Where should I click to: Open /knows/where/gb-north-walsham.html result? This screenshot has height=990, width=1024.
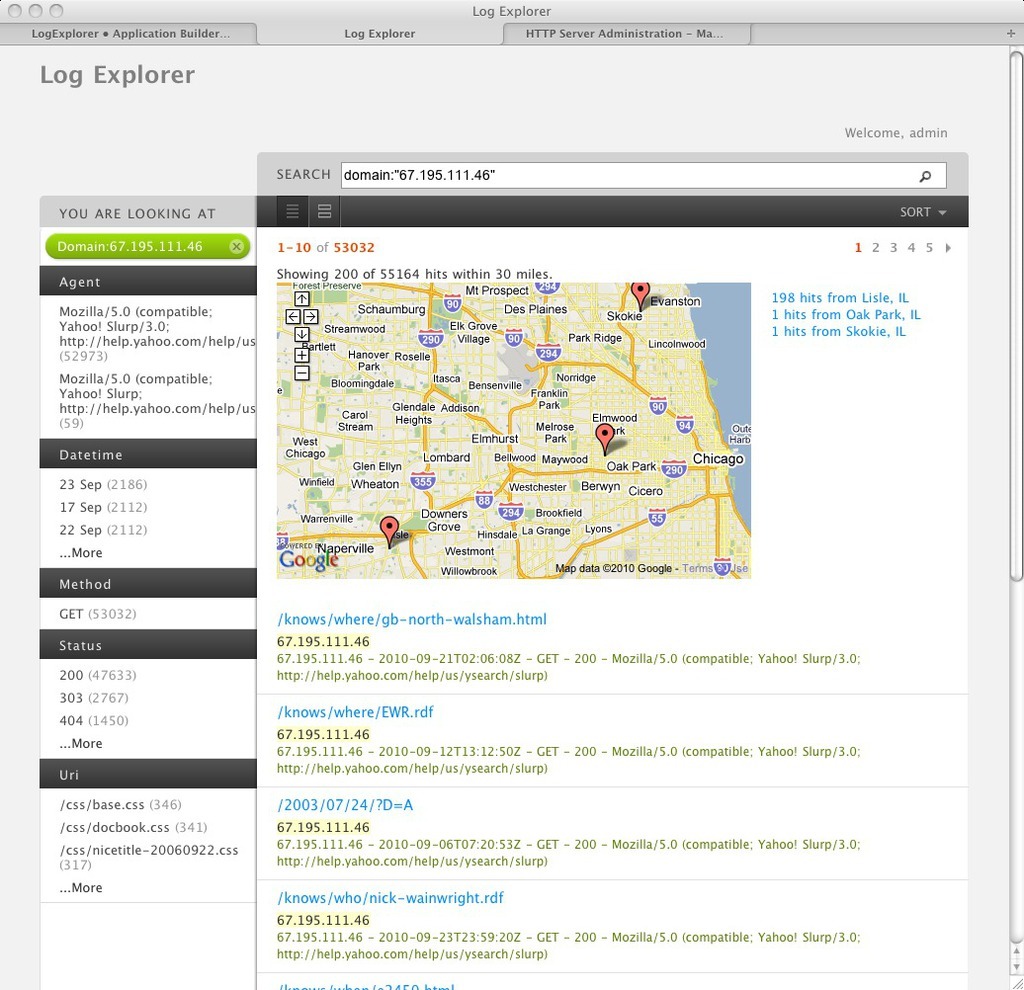point(412,619)
